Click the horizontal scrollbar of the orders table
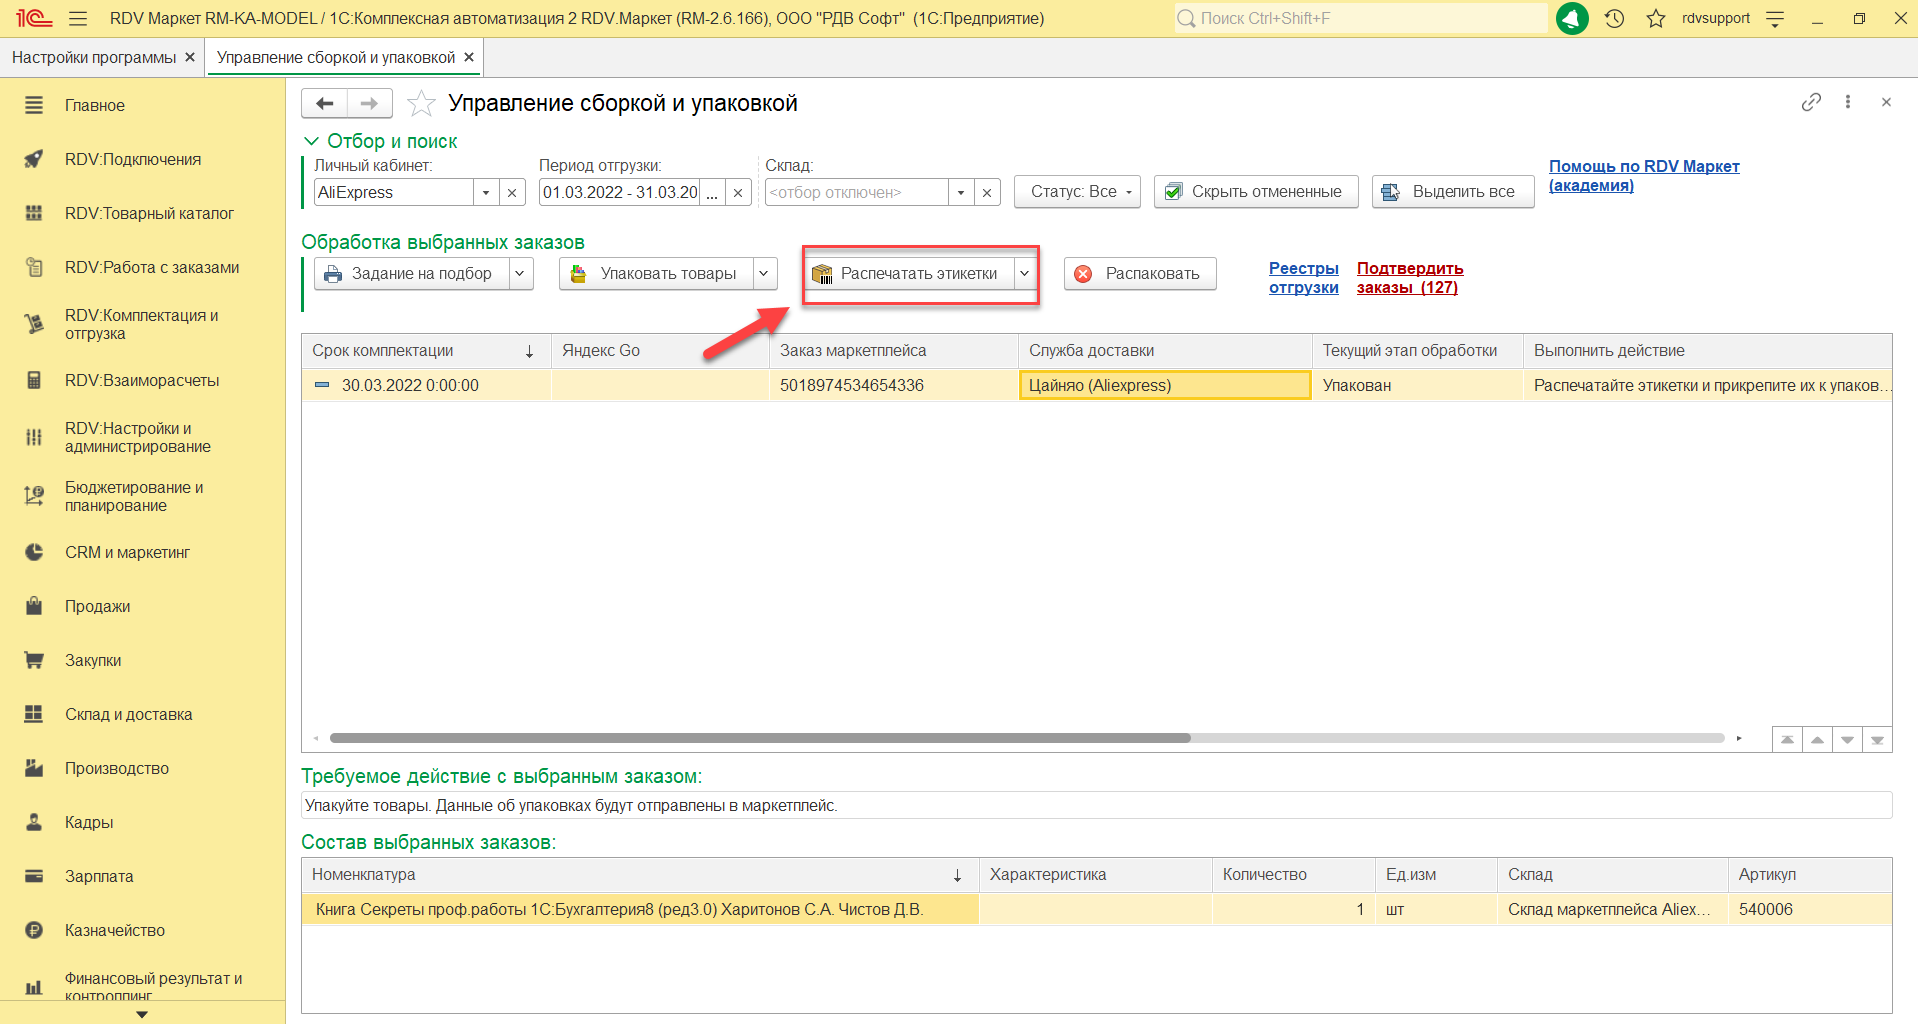This screenshot has width=1918, height=1024. [760, 738]
